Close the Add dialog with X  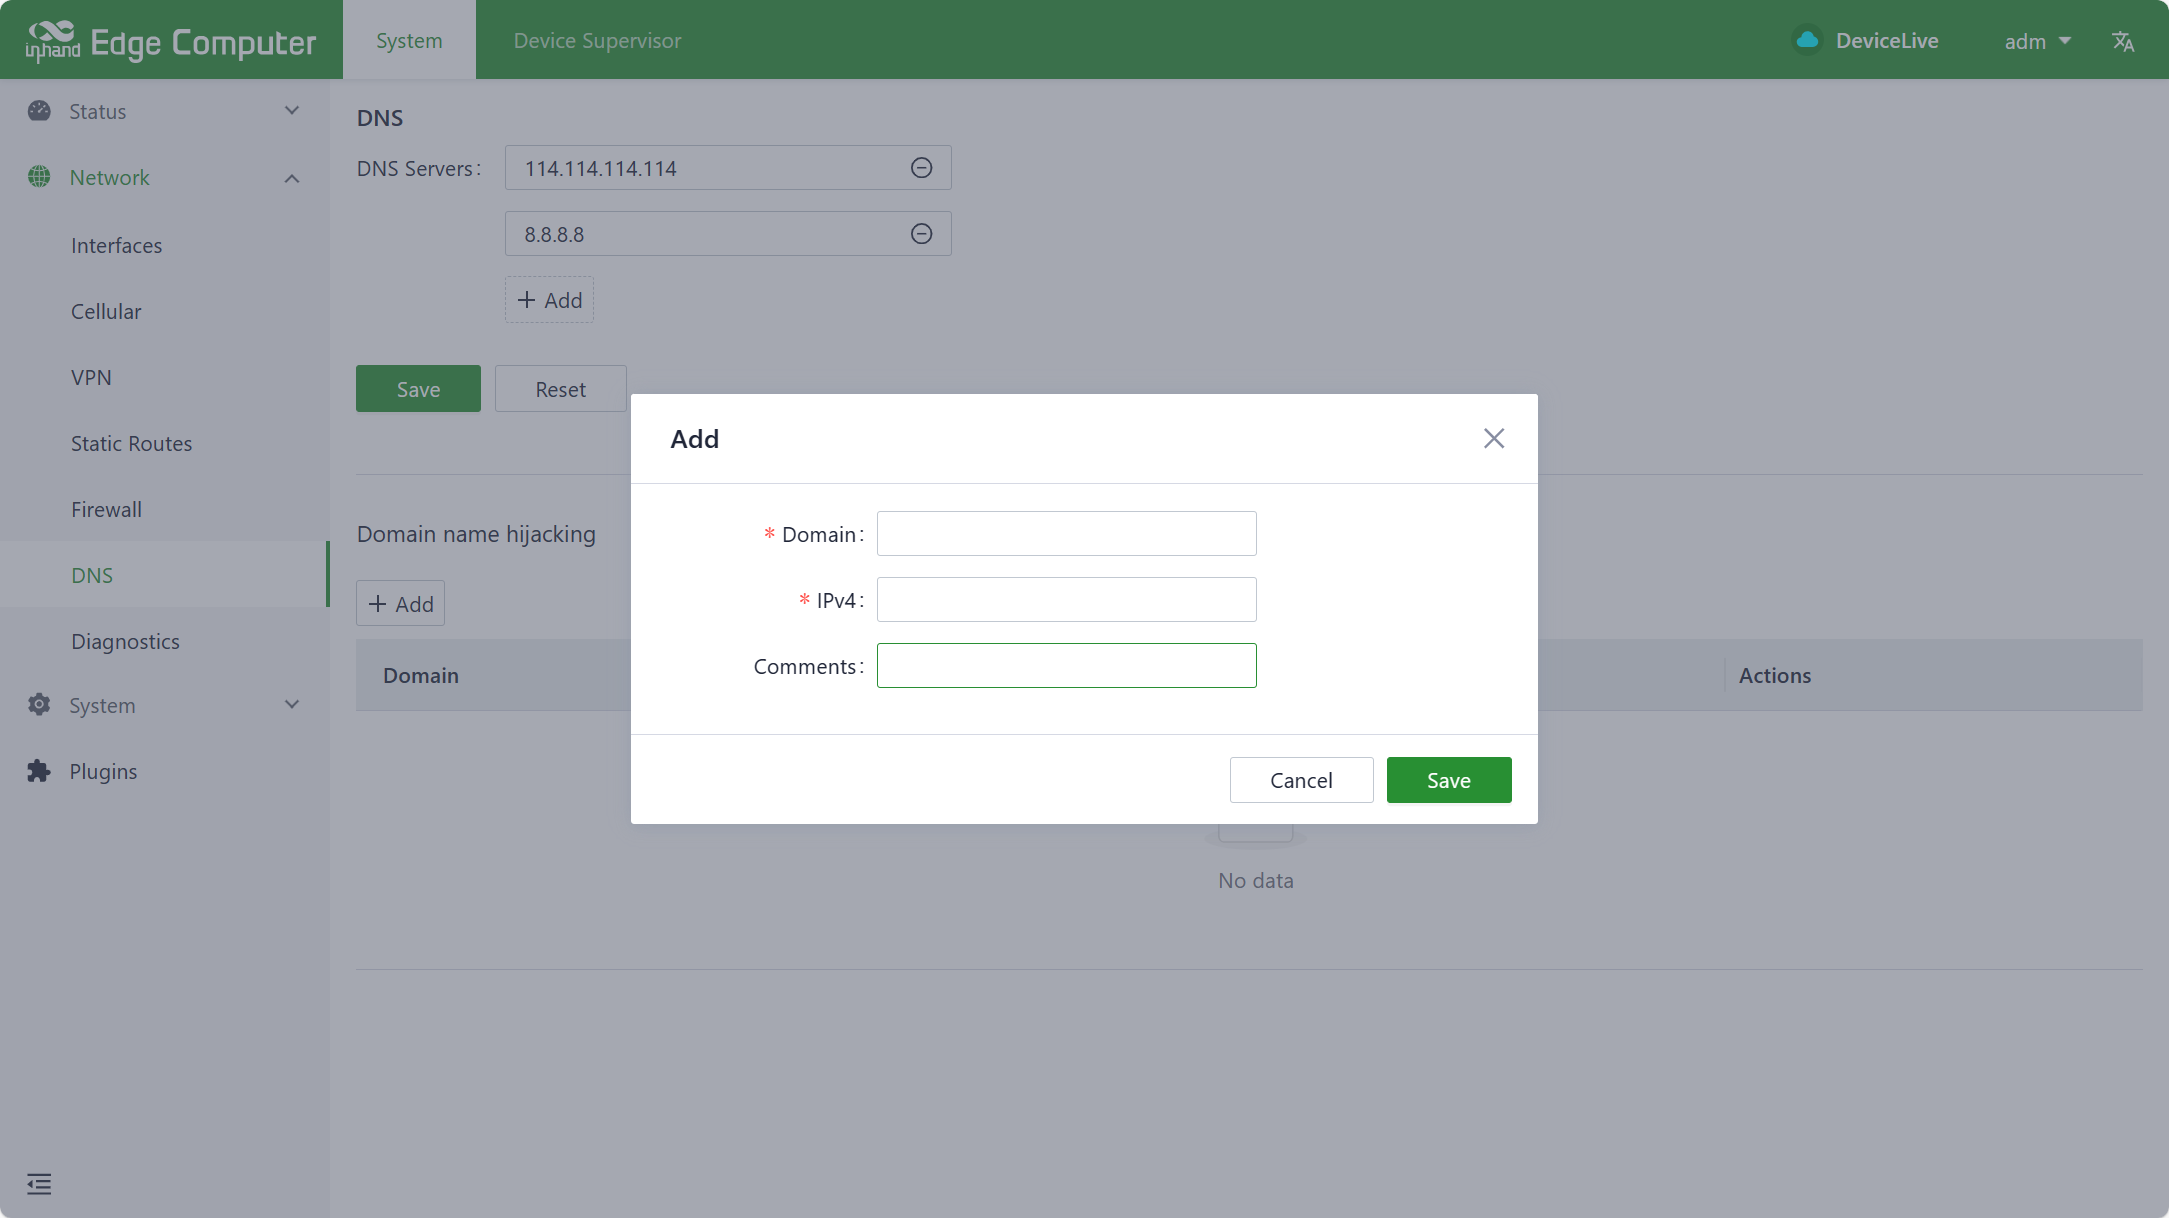point(1493,438)
